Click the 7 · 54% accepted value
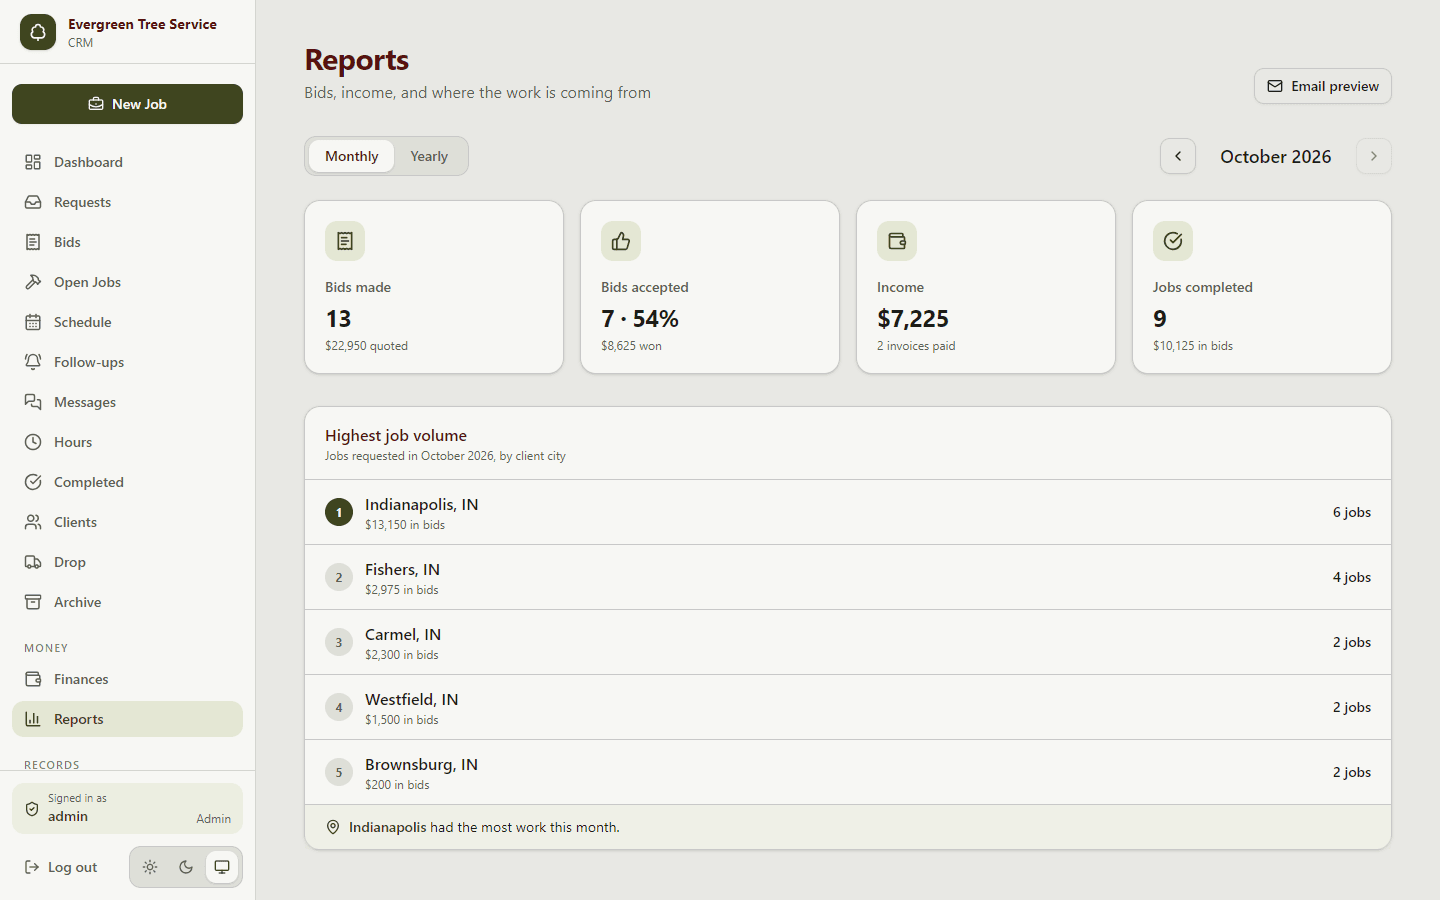Screen dimensions: 1440x900 click(640, 319)
